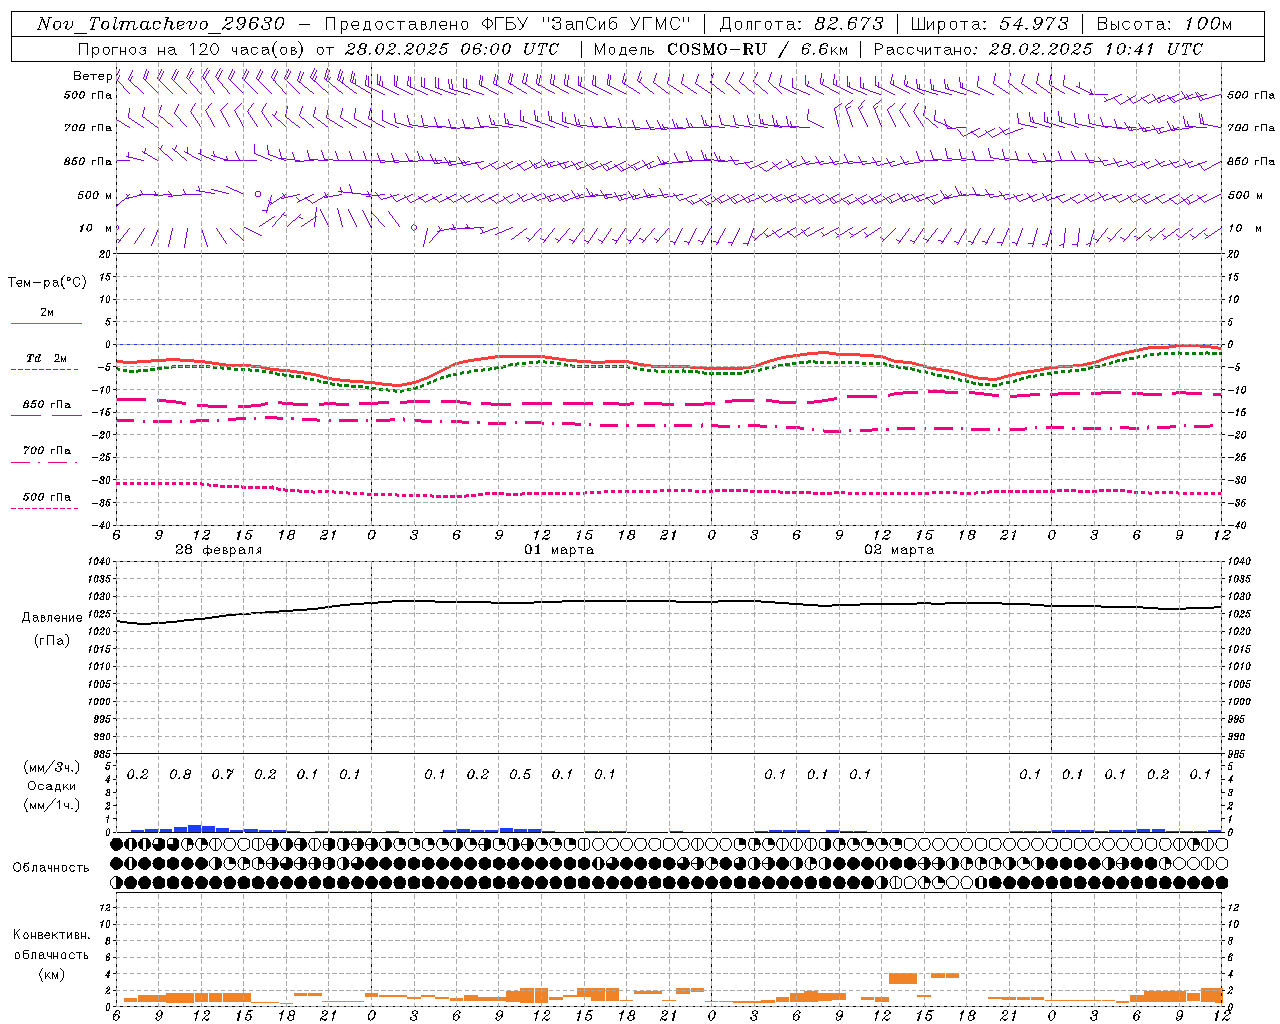The image size is (1280, 1024).
Task: Click the '10 м' wind level label on left
Action: (x=96, y=228)
